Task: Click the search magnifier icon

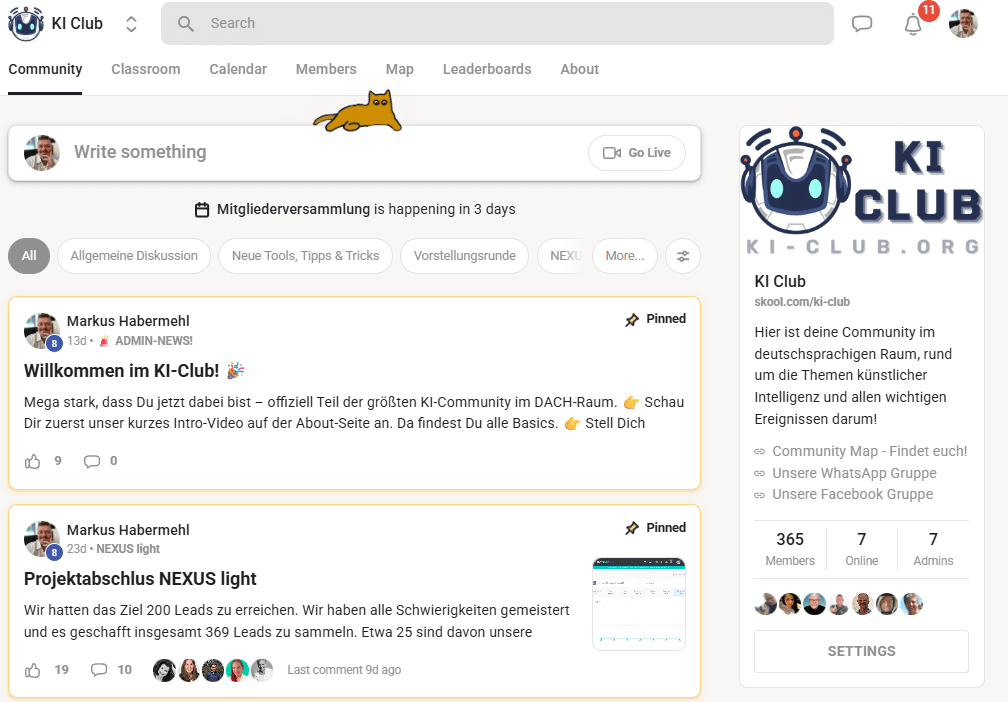Action: point(186,24)
